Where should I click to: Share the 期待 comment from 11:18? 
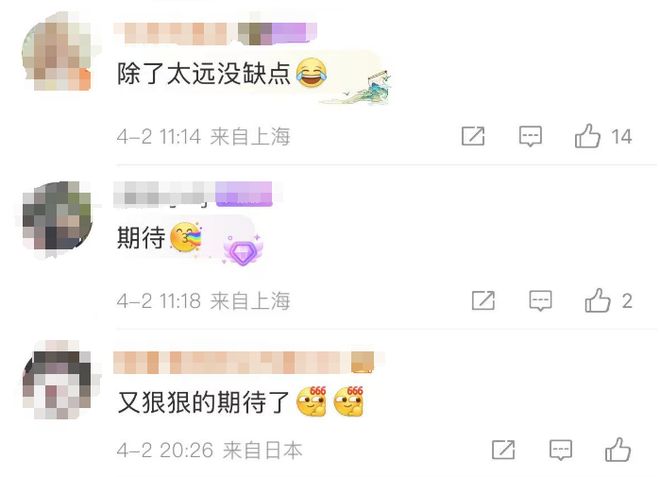pyautogui.click(x=483, y=301)
